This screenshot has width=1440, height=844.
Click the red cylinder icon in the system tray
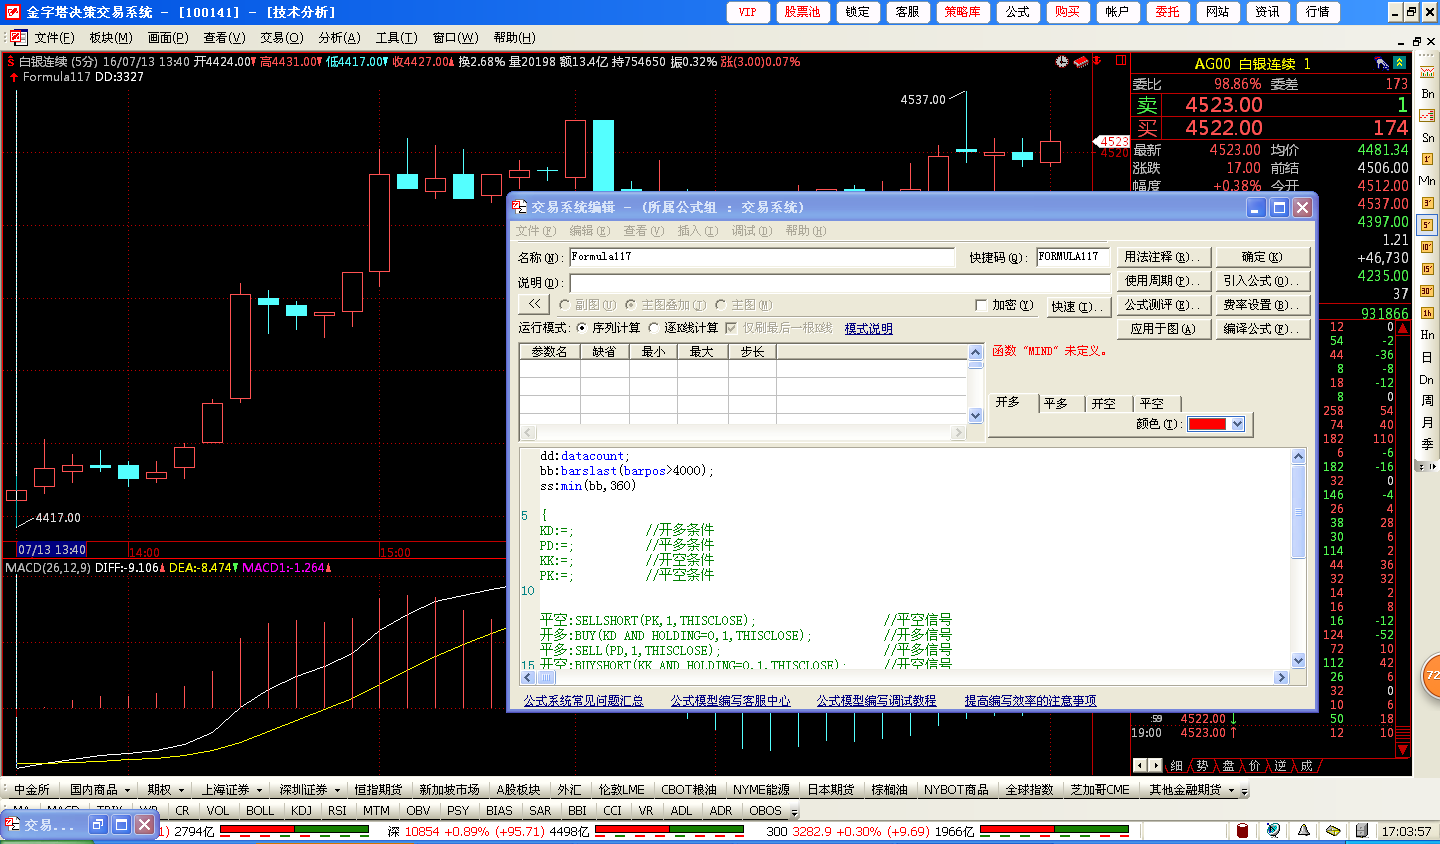[x=1243, y=831]
